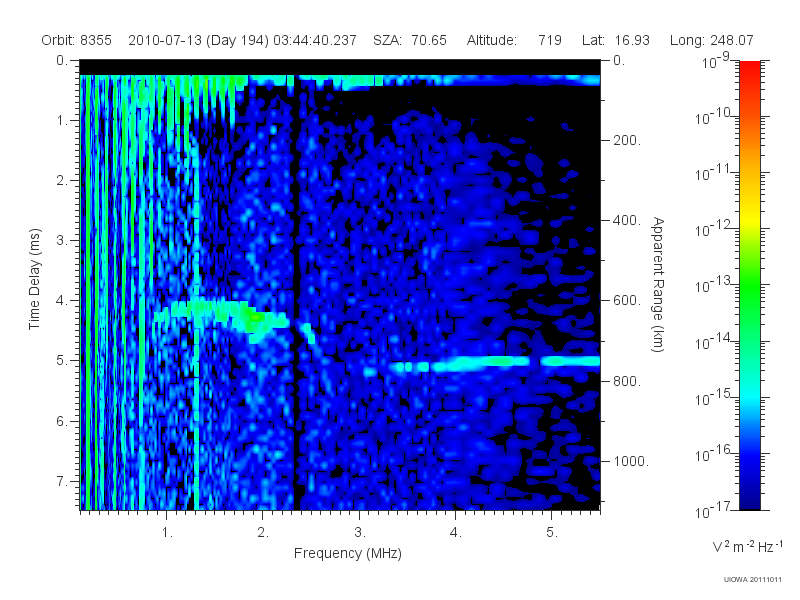This screenshot has height=600, width=800.
Task: Click the 'Frequency (MHz)' axis label
Action: tap(348, 553)
